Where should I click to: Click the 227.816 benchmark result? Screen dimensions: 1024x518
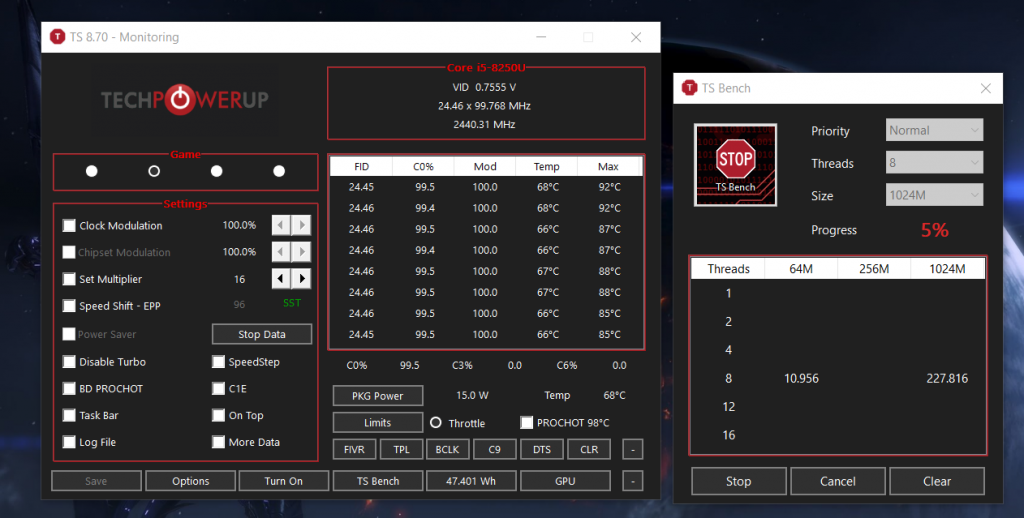pos(947,378)
